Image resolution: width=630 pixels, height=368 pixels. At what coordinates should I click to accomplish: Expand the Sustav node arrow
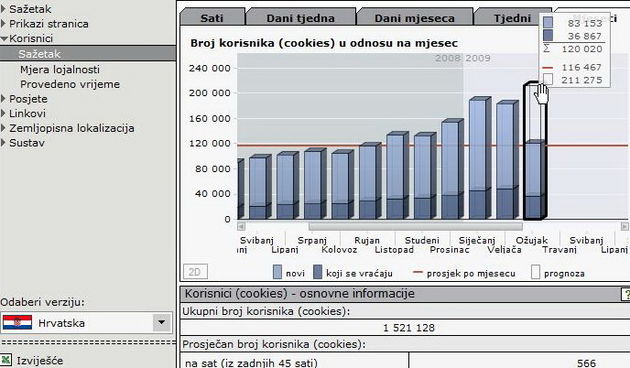3,143
